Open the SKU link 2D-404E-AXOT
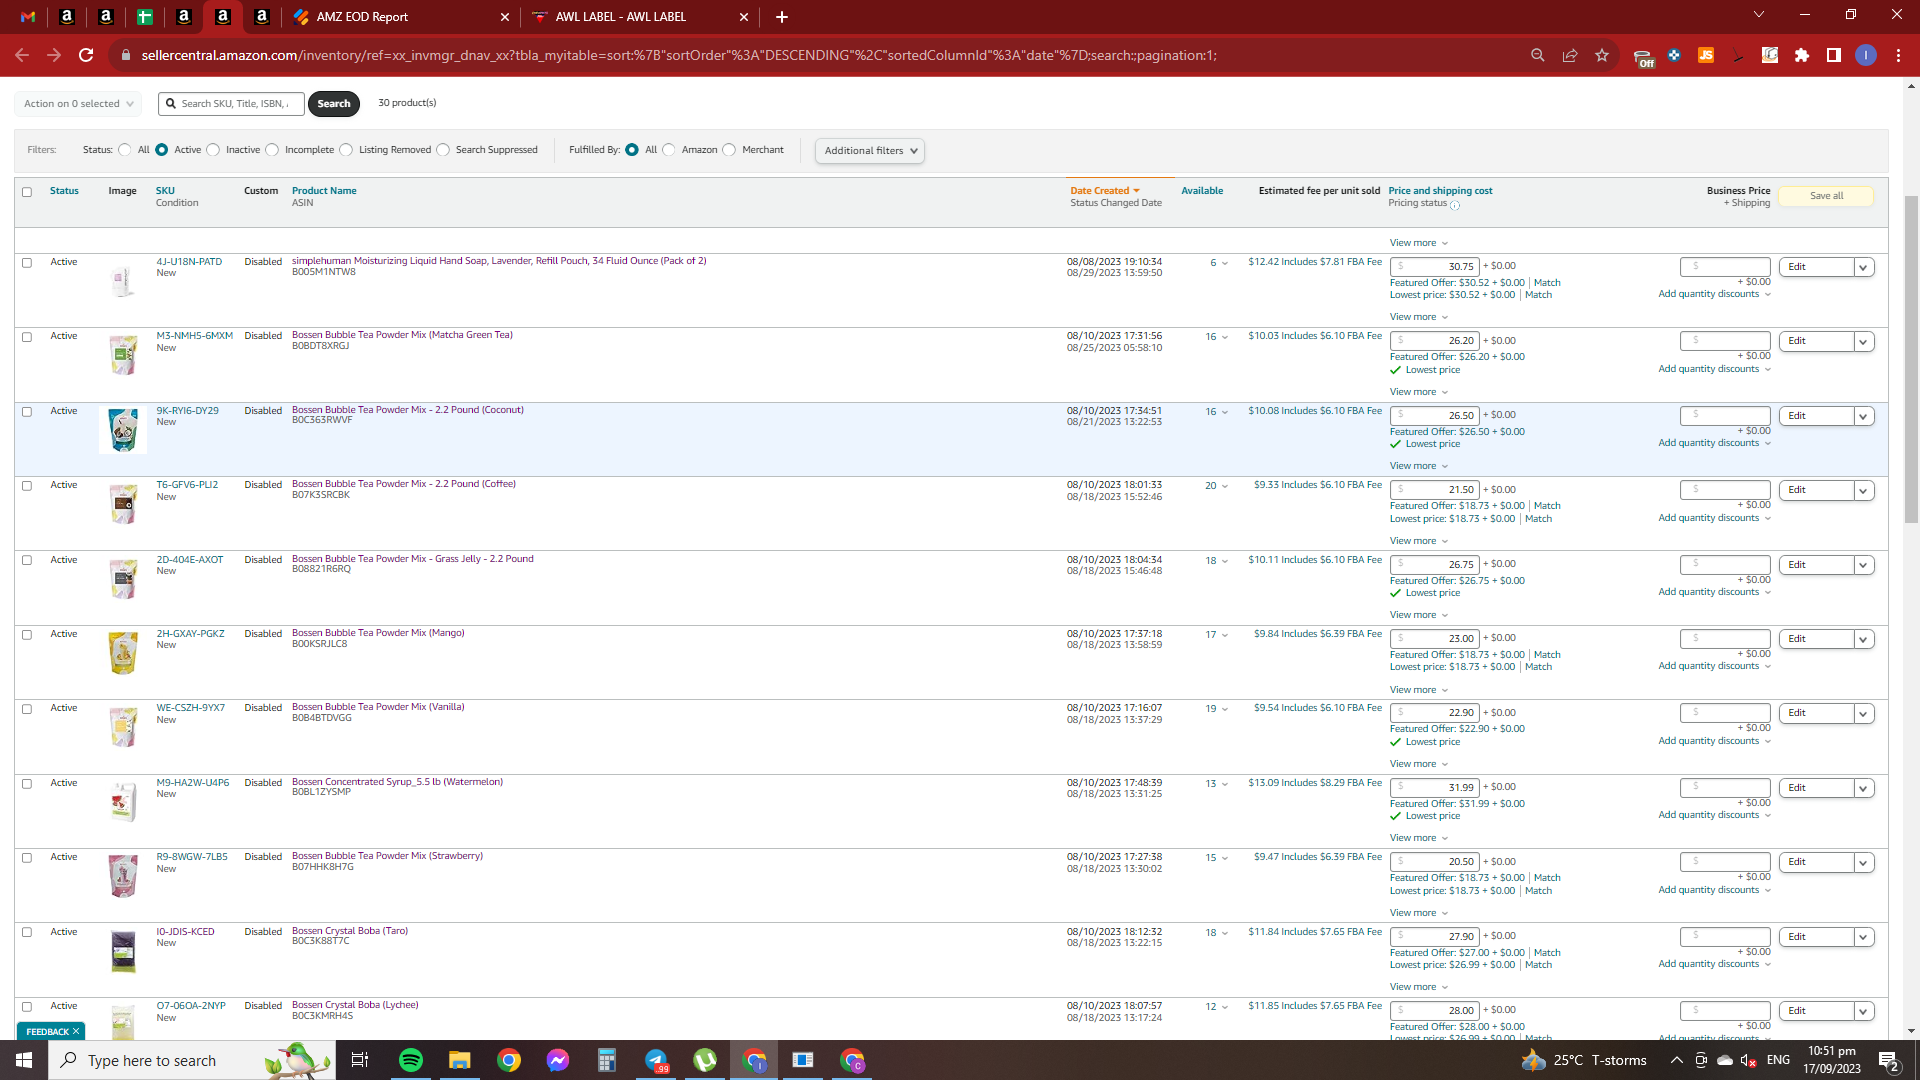The height and width of the screenshot is (1080, 1920). [190, 560]
